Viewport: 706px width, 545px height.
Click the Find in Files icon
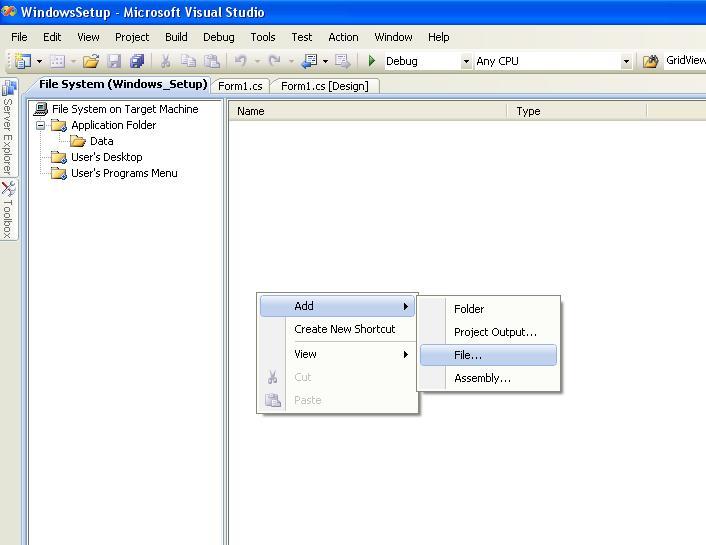tap(650, 61)
